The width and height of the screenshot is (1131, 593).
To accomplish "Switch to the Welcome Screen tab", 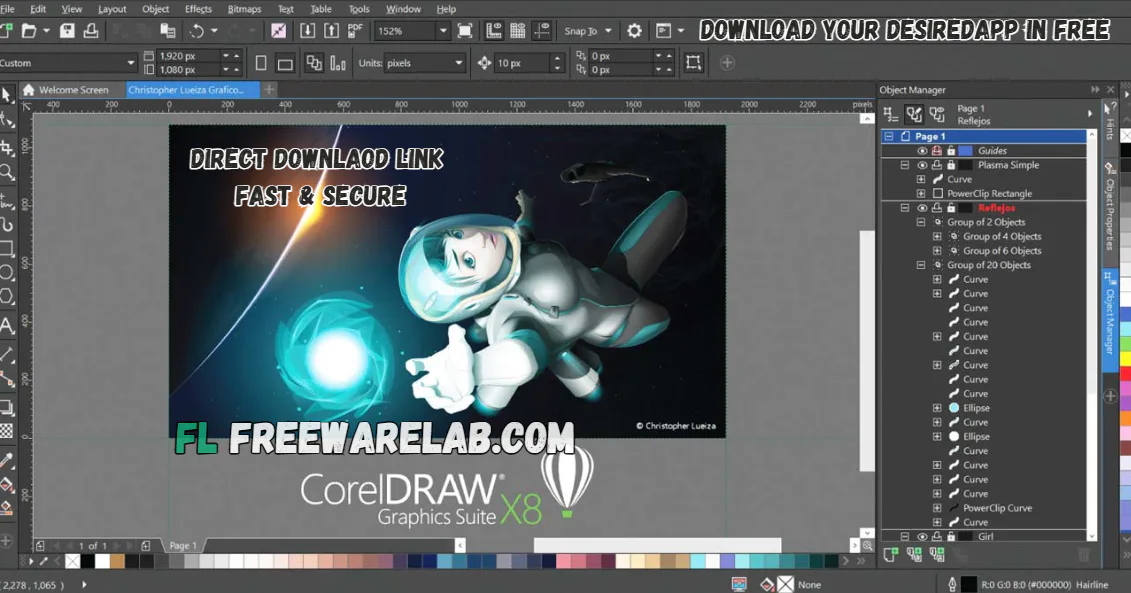I will coord(70,89).
